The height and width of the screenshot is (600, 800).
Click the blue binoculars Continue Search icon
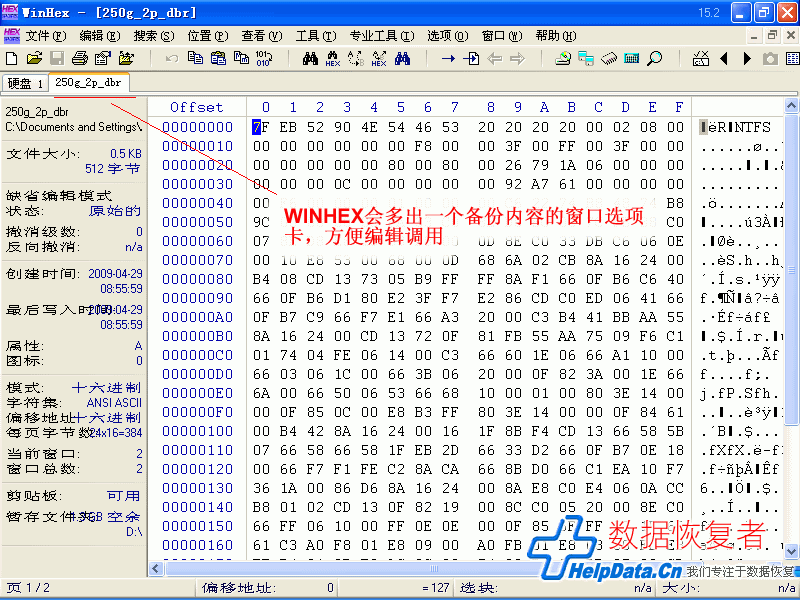coord(402,58)
